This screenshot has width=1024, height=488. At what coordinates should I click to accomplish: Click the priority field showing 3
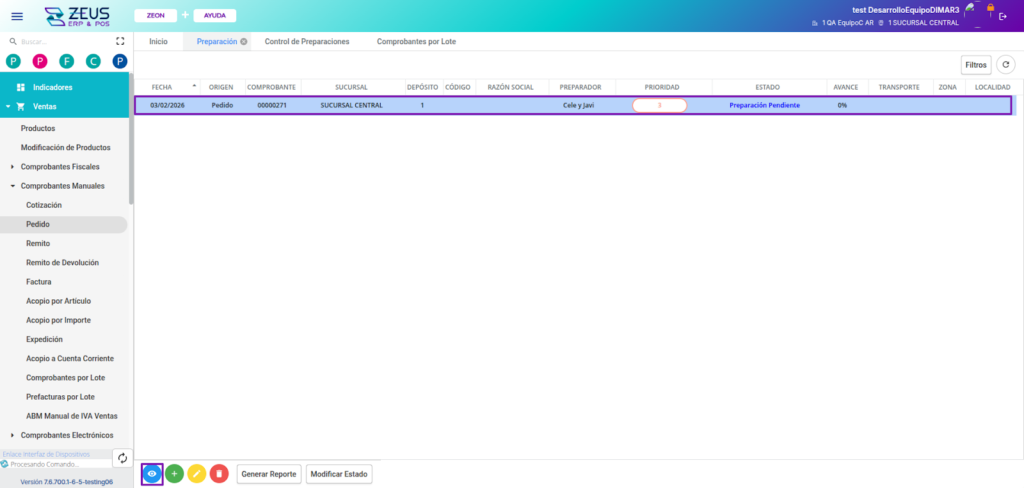(x=659, y=105)
